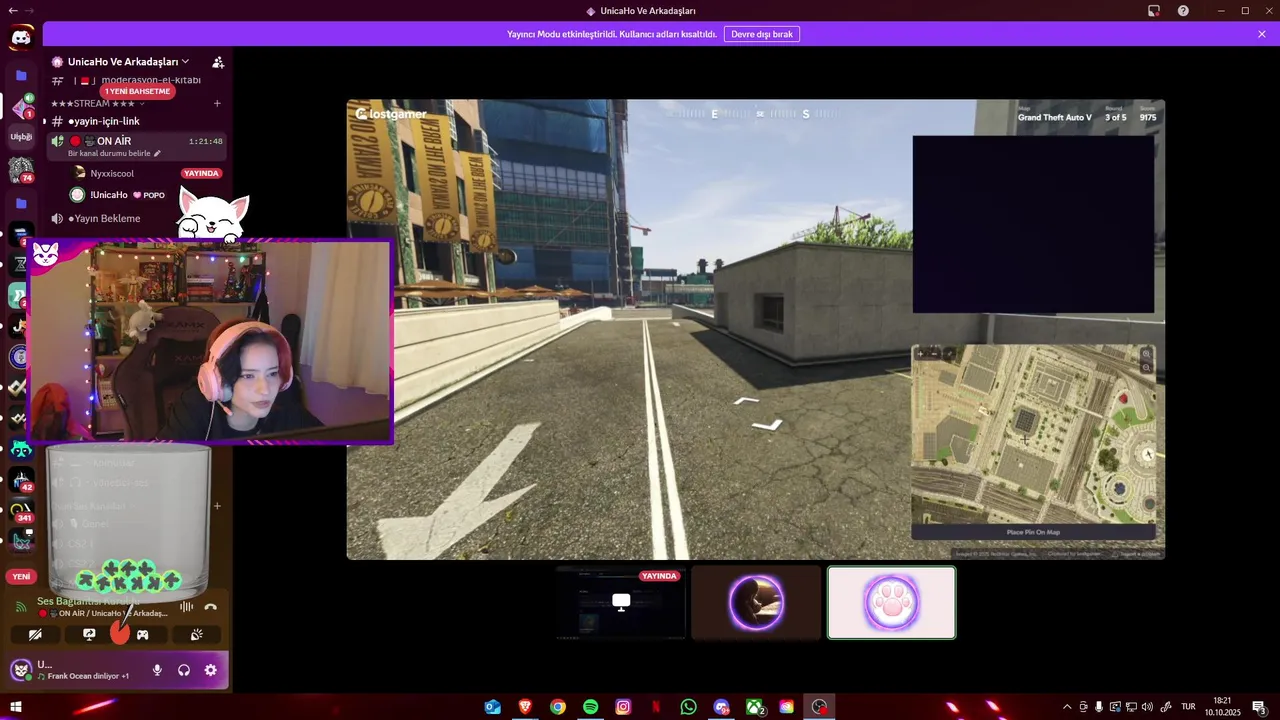Image resolution: width=1280 pixels, height=720 pixels.
Task: Deafen with the headphones icon
Action: 184,670
